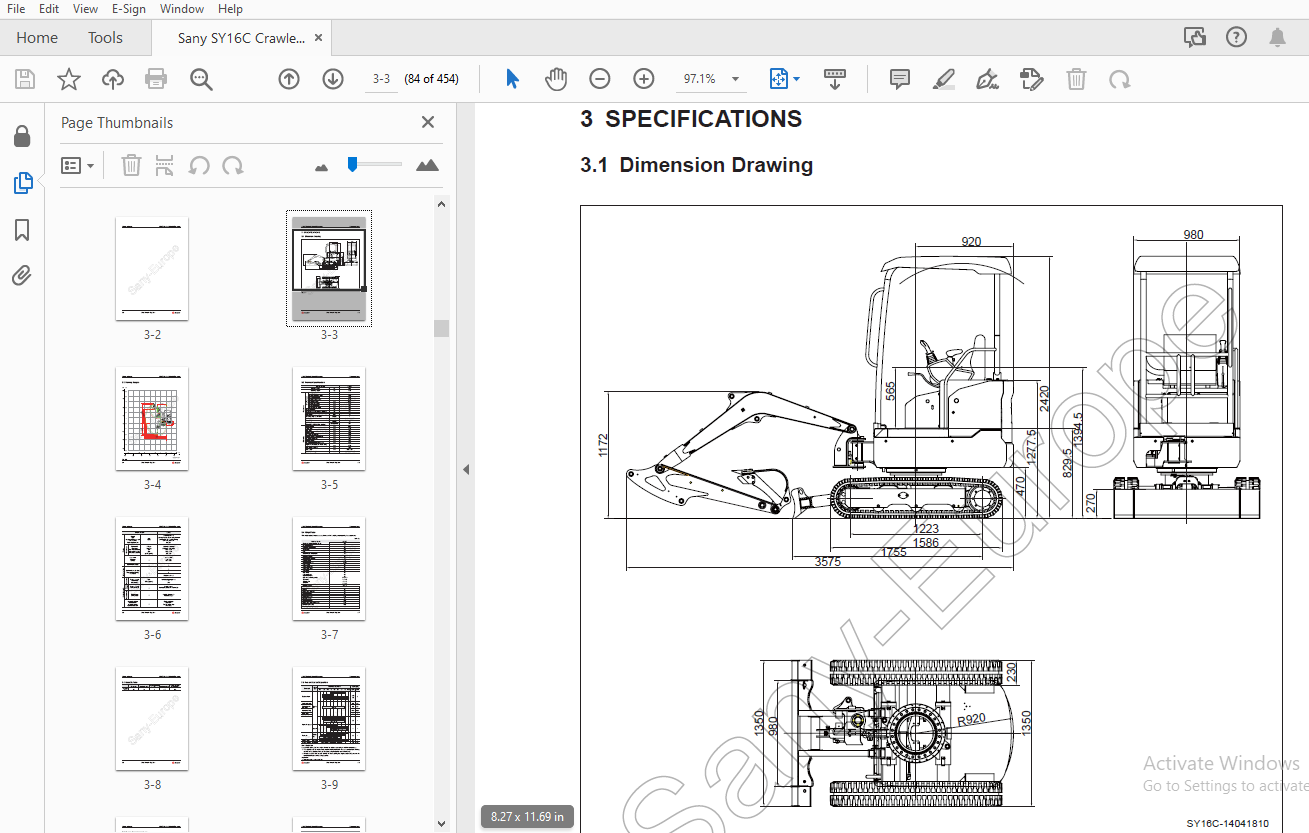Add a comment sticky note
This screenshot has width=1309, height=833.
900,79
